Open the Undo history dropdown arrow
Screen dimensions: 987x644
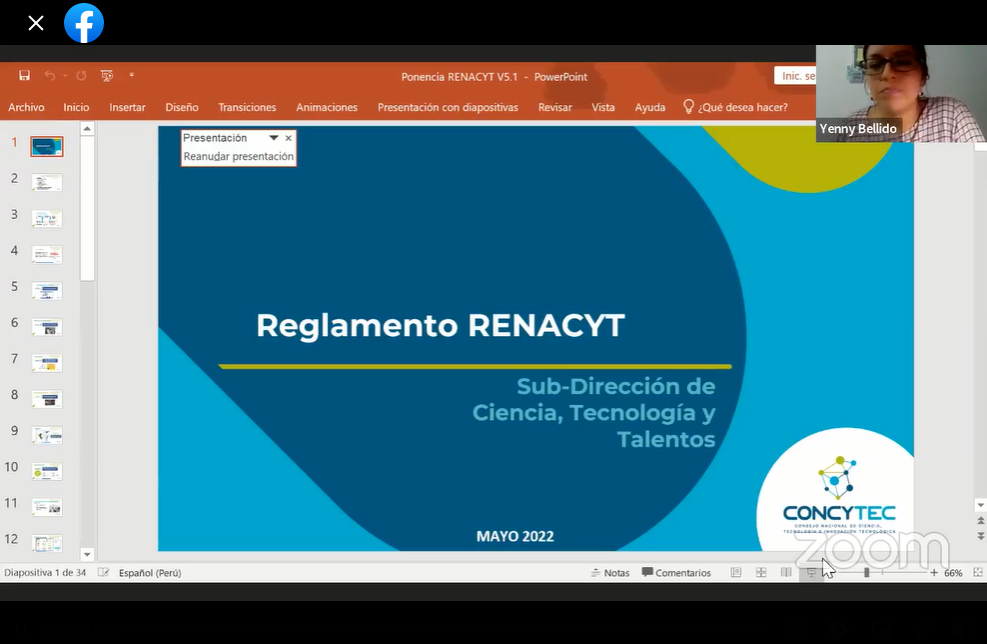[x=64, y=76]
